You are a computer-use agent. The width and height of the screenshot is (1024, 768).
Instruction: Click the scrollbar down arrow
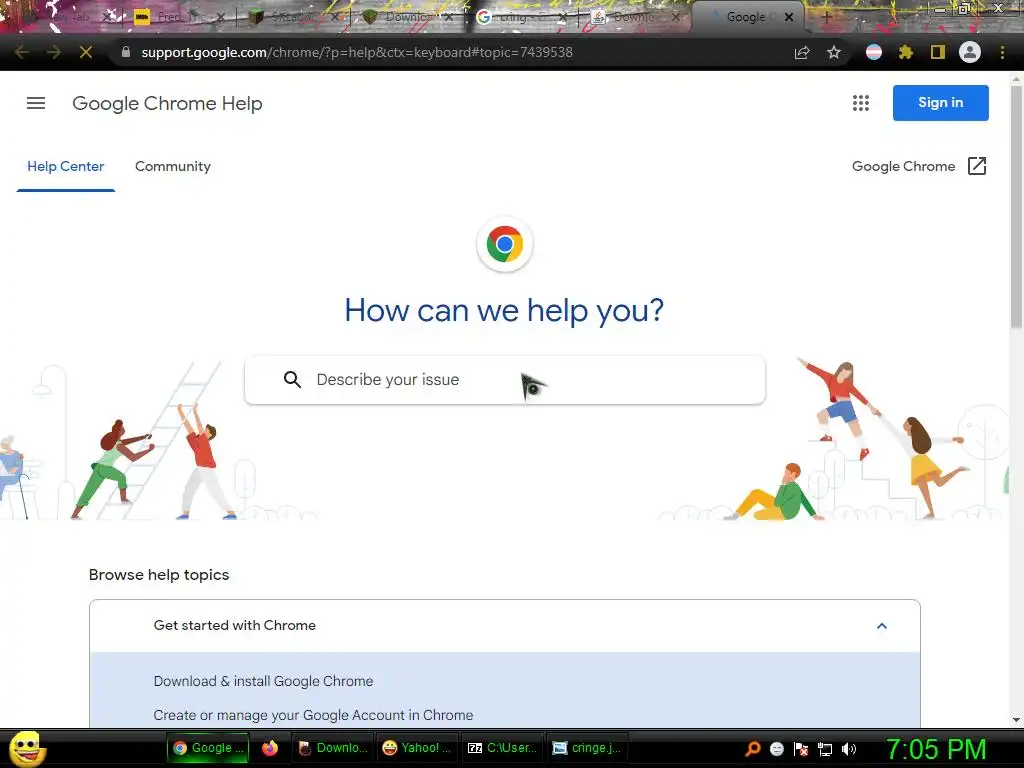pyautogui.click(x=1016, y=719)
